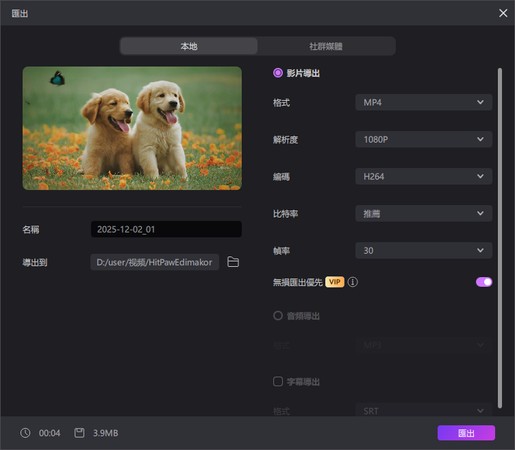This screenshot has height=450, width=515.
Task: Click the 無損匯出優先 label
Action: coord(298,282)
